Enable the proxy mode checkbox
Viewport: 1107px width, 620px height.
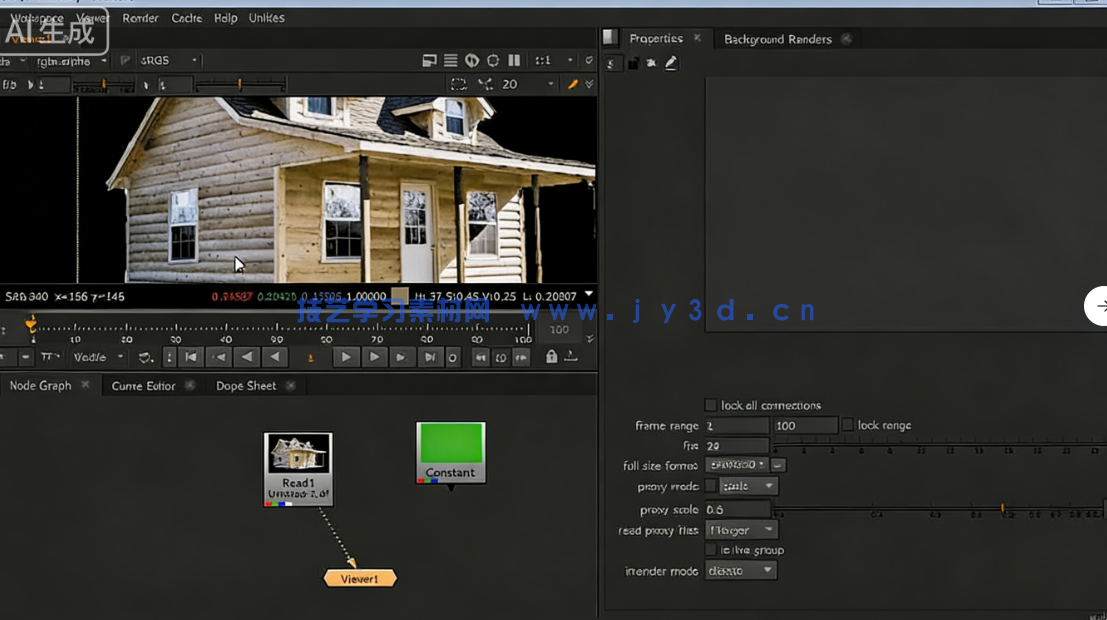710,486
